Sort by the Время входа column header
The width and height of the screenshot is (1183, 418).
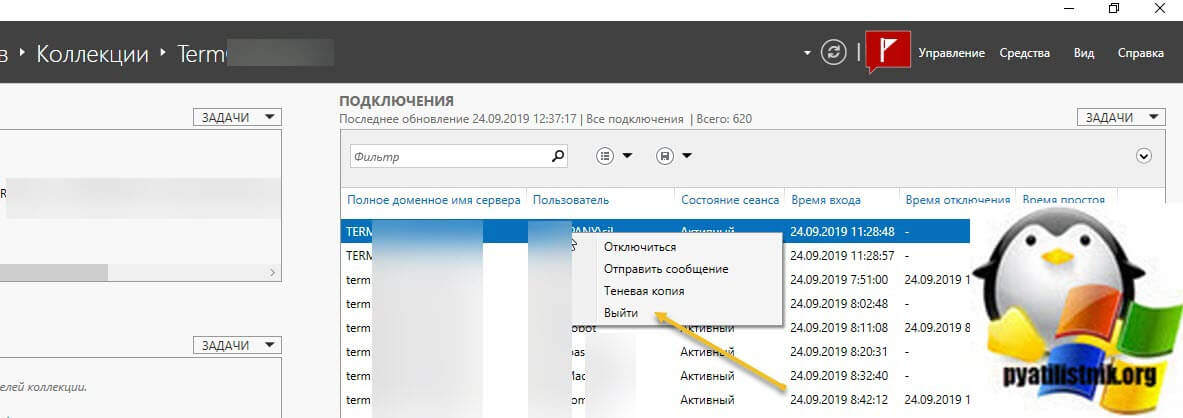pyautogui.click(x=825, y=200)
